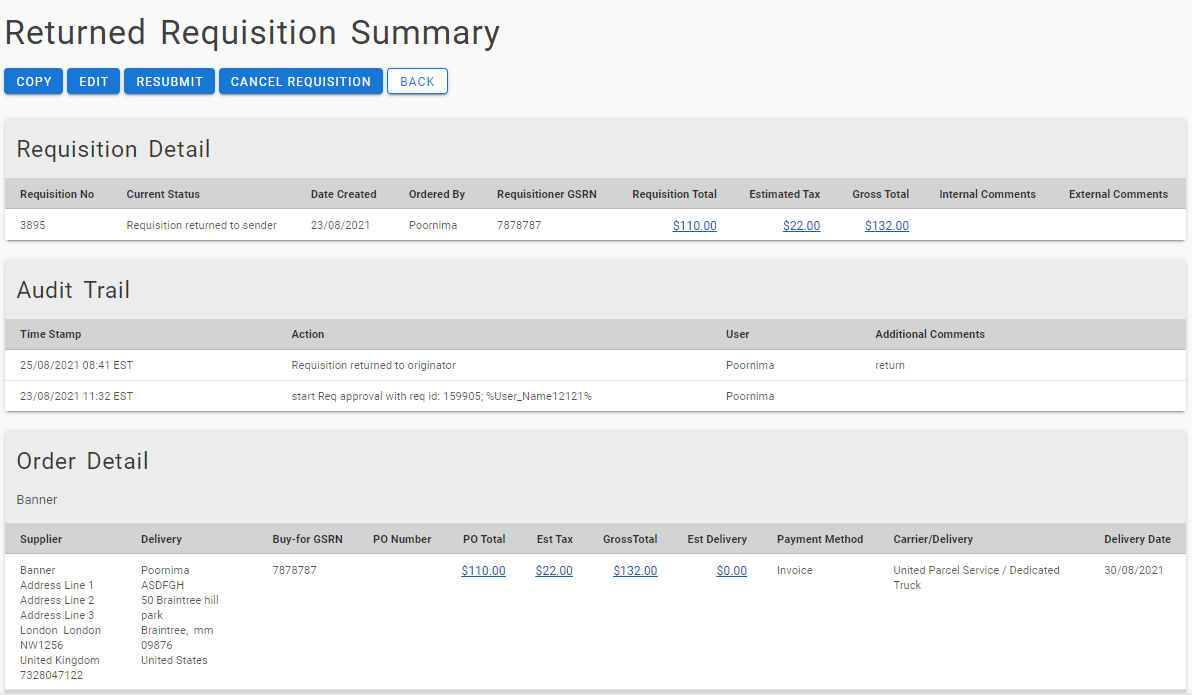Open the $0.00 Est Delivery link
The height and width of the screenshot is (695, 1192).
731,571
